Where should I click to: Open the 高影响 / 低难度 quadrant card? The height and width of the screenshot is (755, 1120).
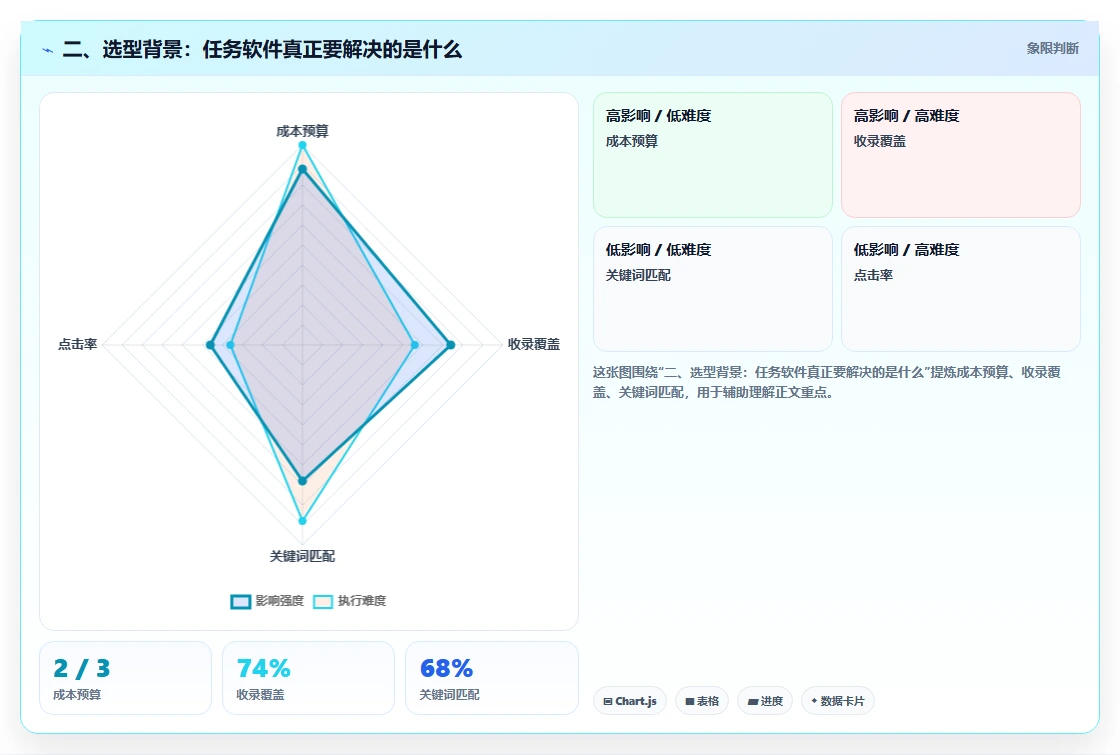(713, 155)
